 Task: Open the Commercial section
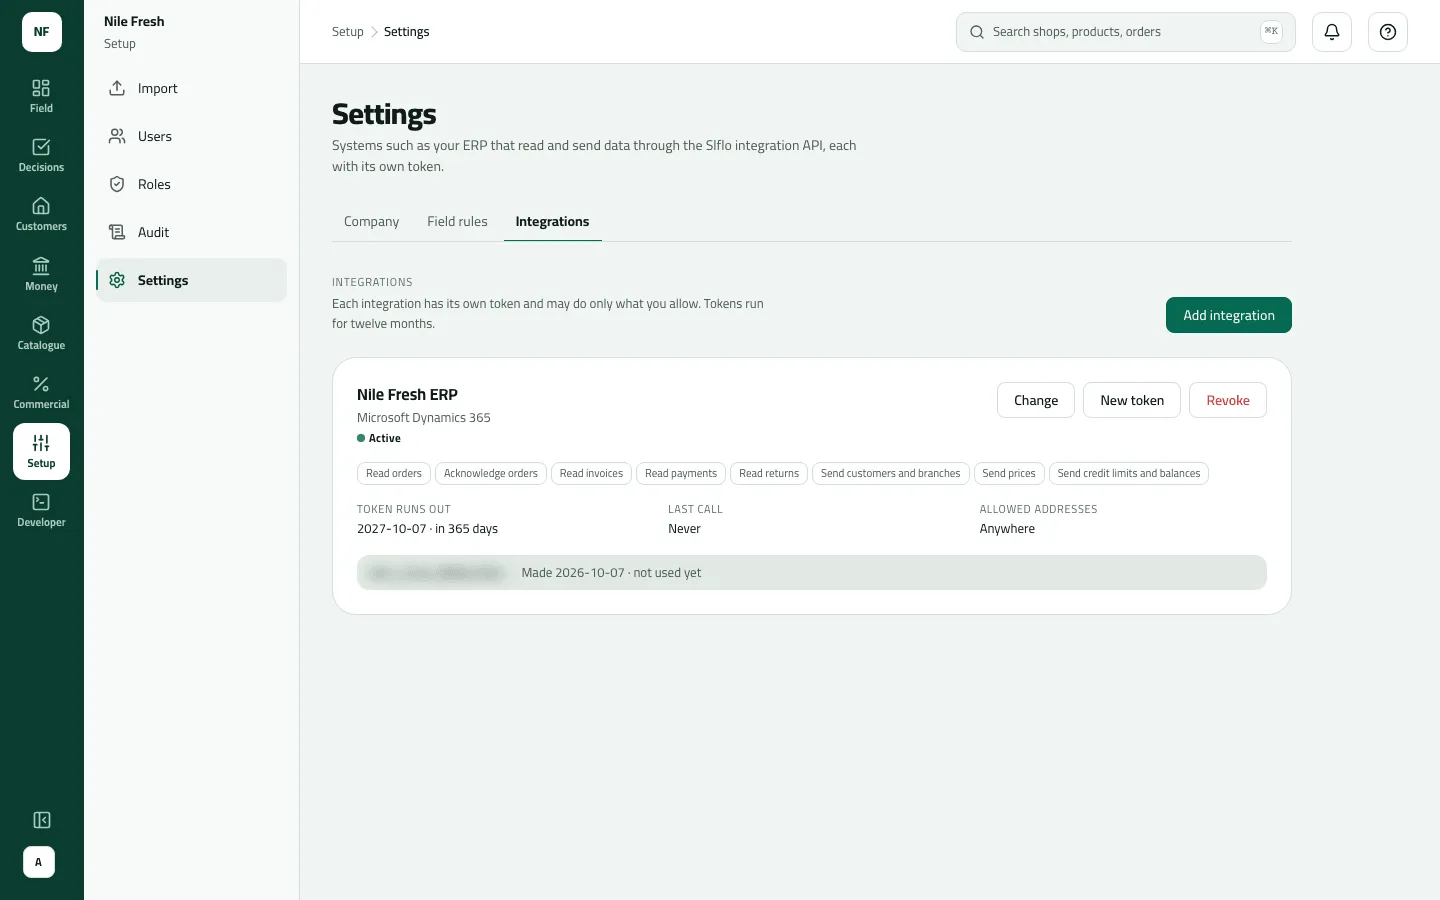(41, 392)
